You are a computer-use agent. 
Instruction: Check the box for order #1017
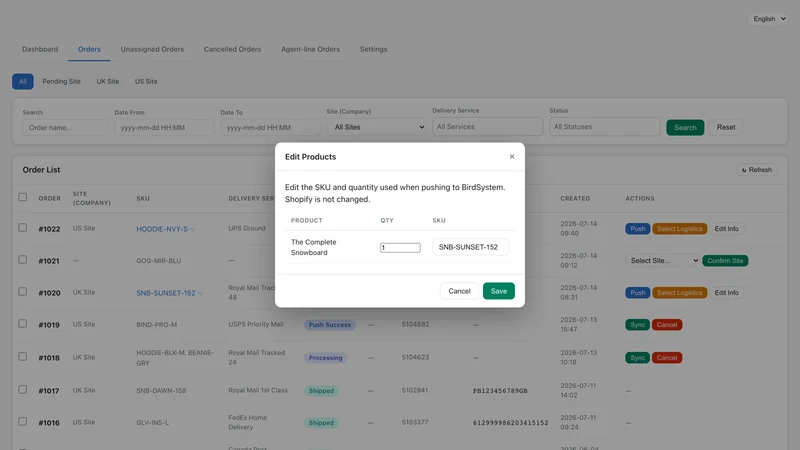pyautogui.click(x=22, y=389)
